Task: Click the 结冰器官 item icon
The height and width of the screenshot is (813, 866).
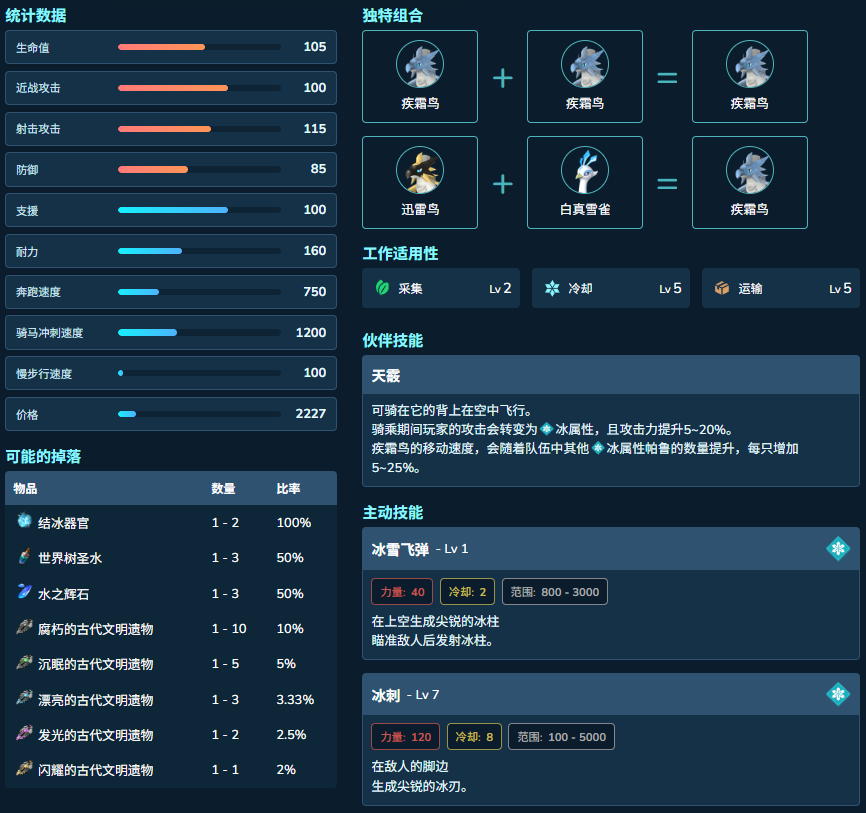Action: tap(24, 520)
